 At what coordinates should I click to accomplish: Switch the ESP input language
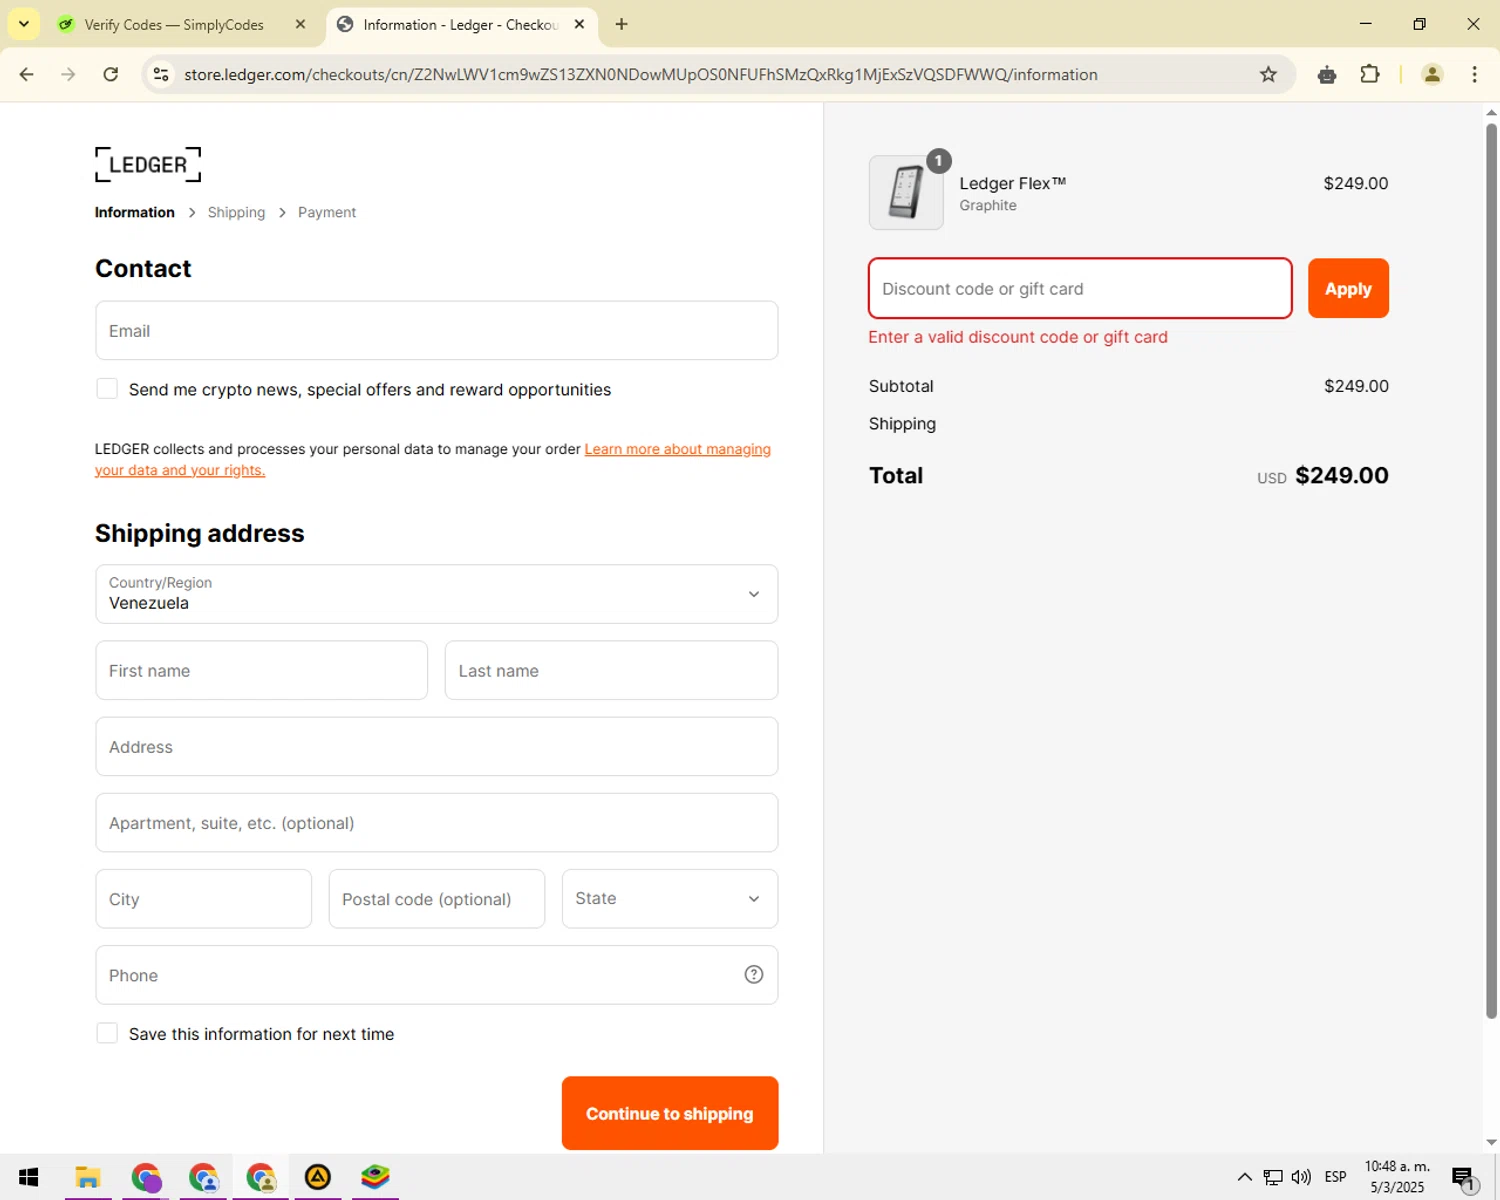tap(1335, 1177)
